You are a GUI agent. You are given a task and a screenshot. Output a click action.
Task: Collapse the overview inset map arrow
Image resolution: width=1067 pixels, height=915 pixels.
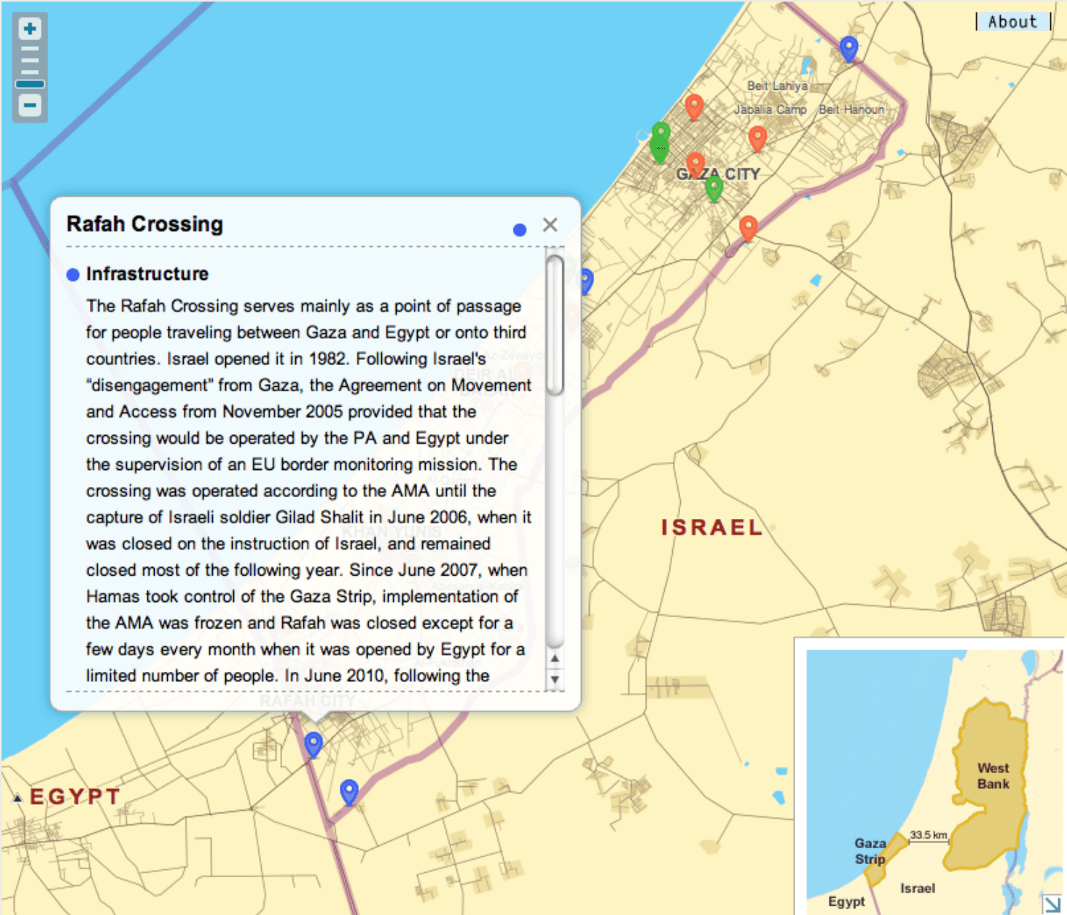pos(1052,903)
